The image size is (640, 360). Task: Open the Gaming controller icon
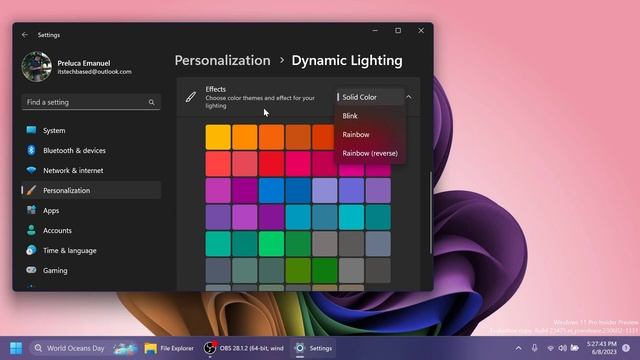click(x=31, y=270)
